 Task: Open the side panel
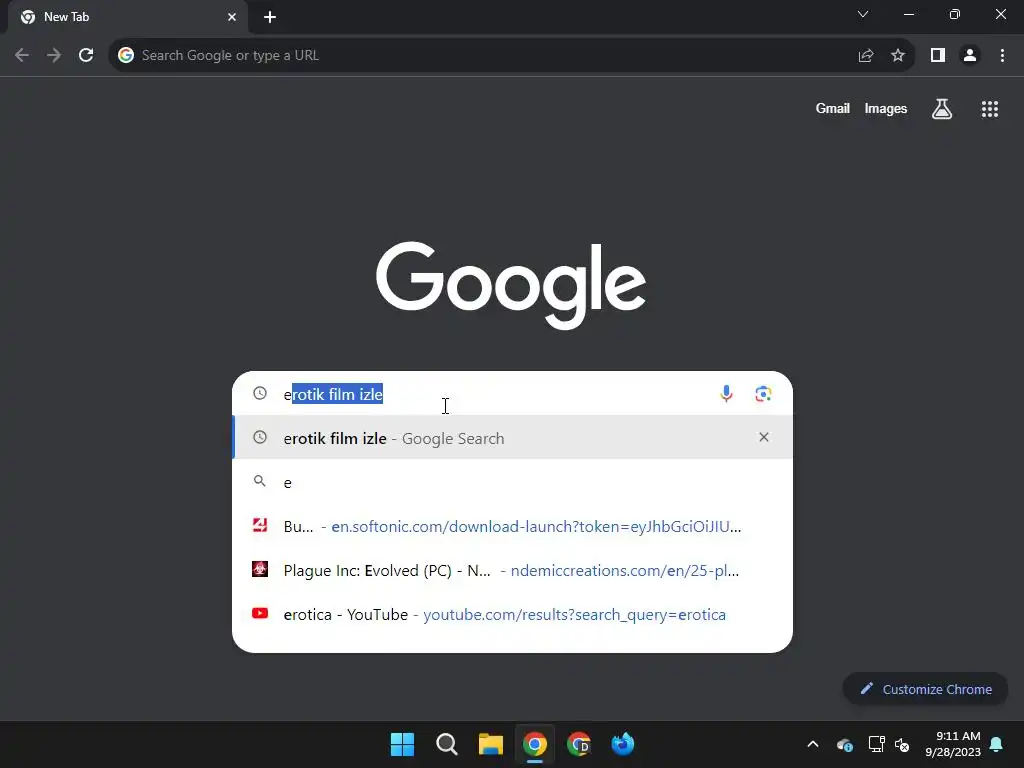click(938, 56)
